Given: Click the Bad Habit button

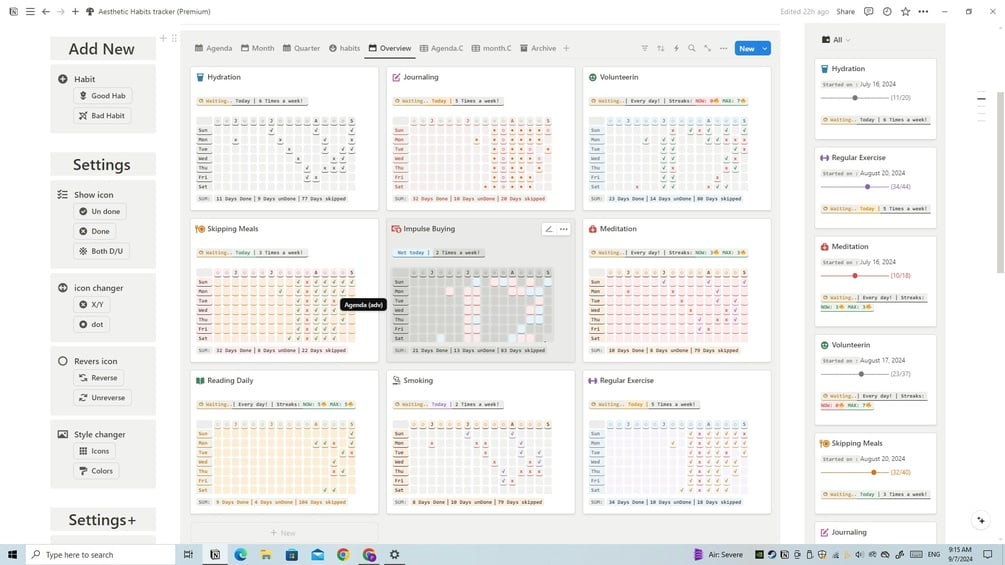Looking at the screenshot, I should 102,115.
